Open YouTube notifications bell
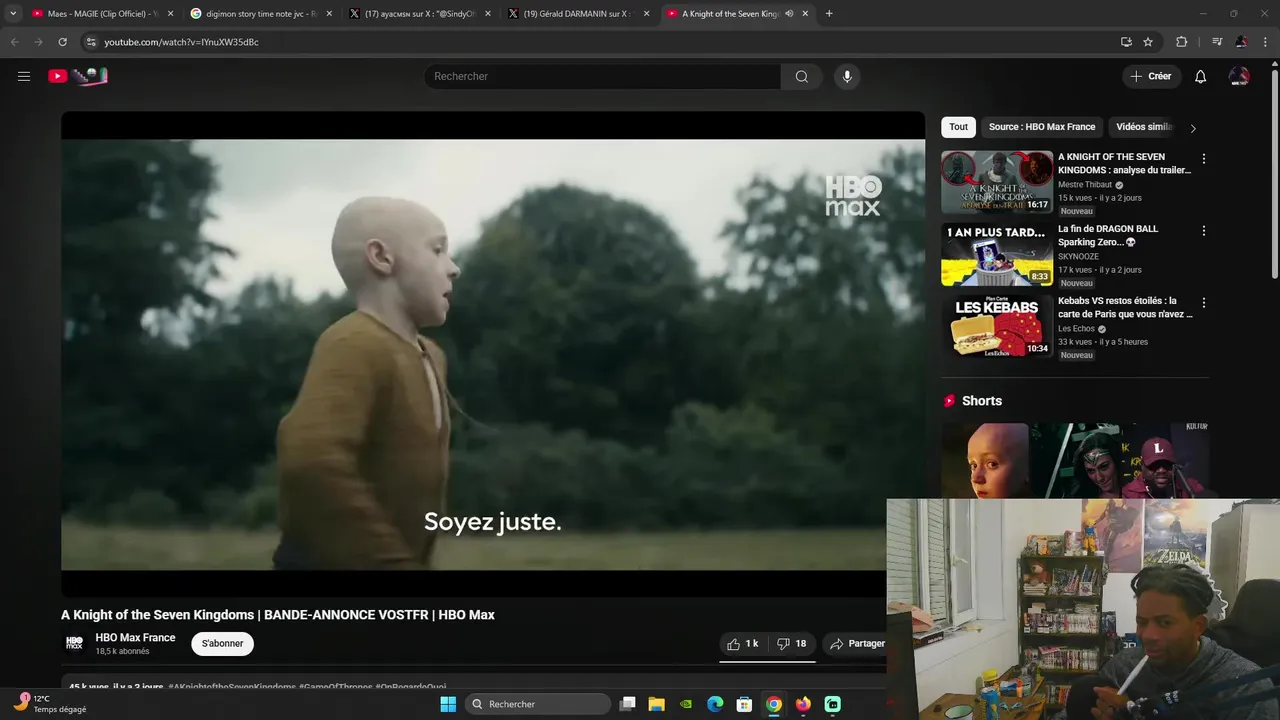 pyautogui.click(x=1200, y=76)
